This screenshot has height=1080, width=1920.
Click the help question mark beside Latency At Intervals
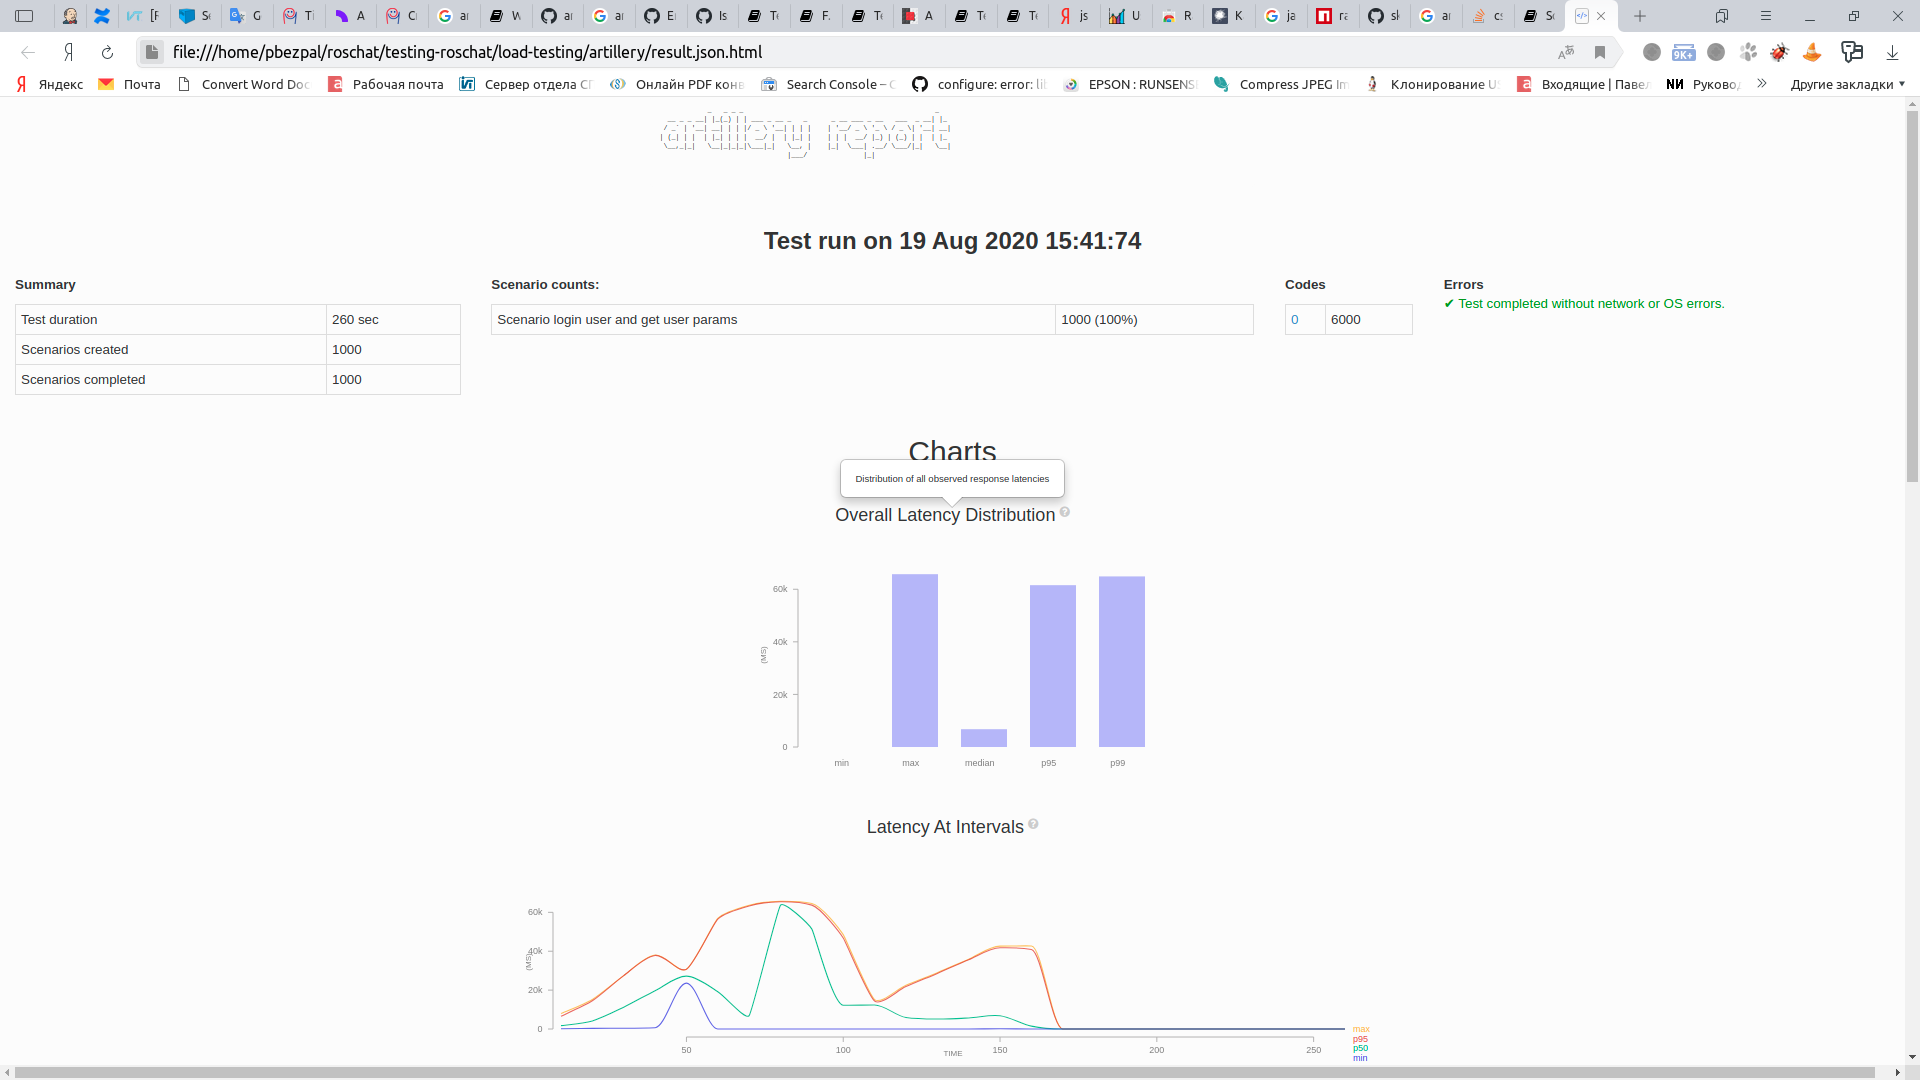tap(1033, 824)
